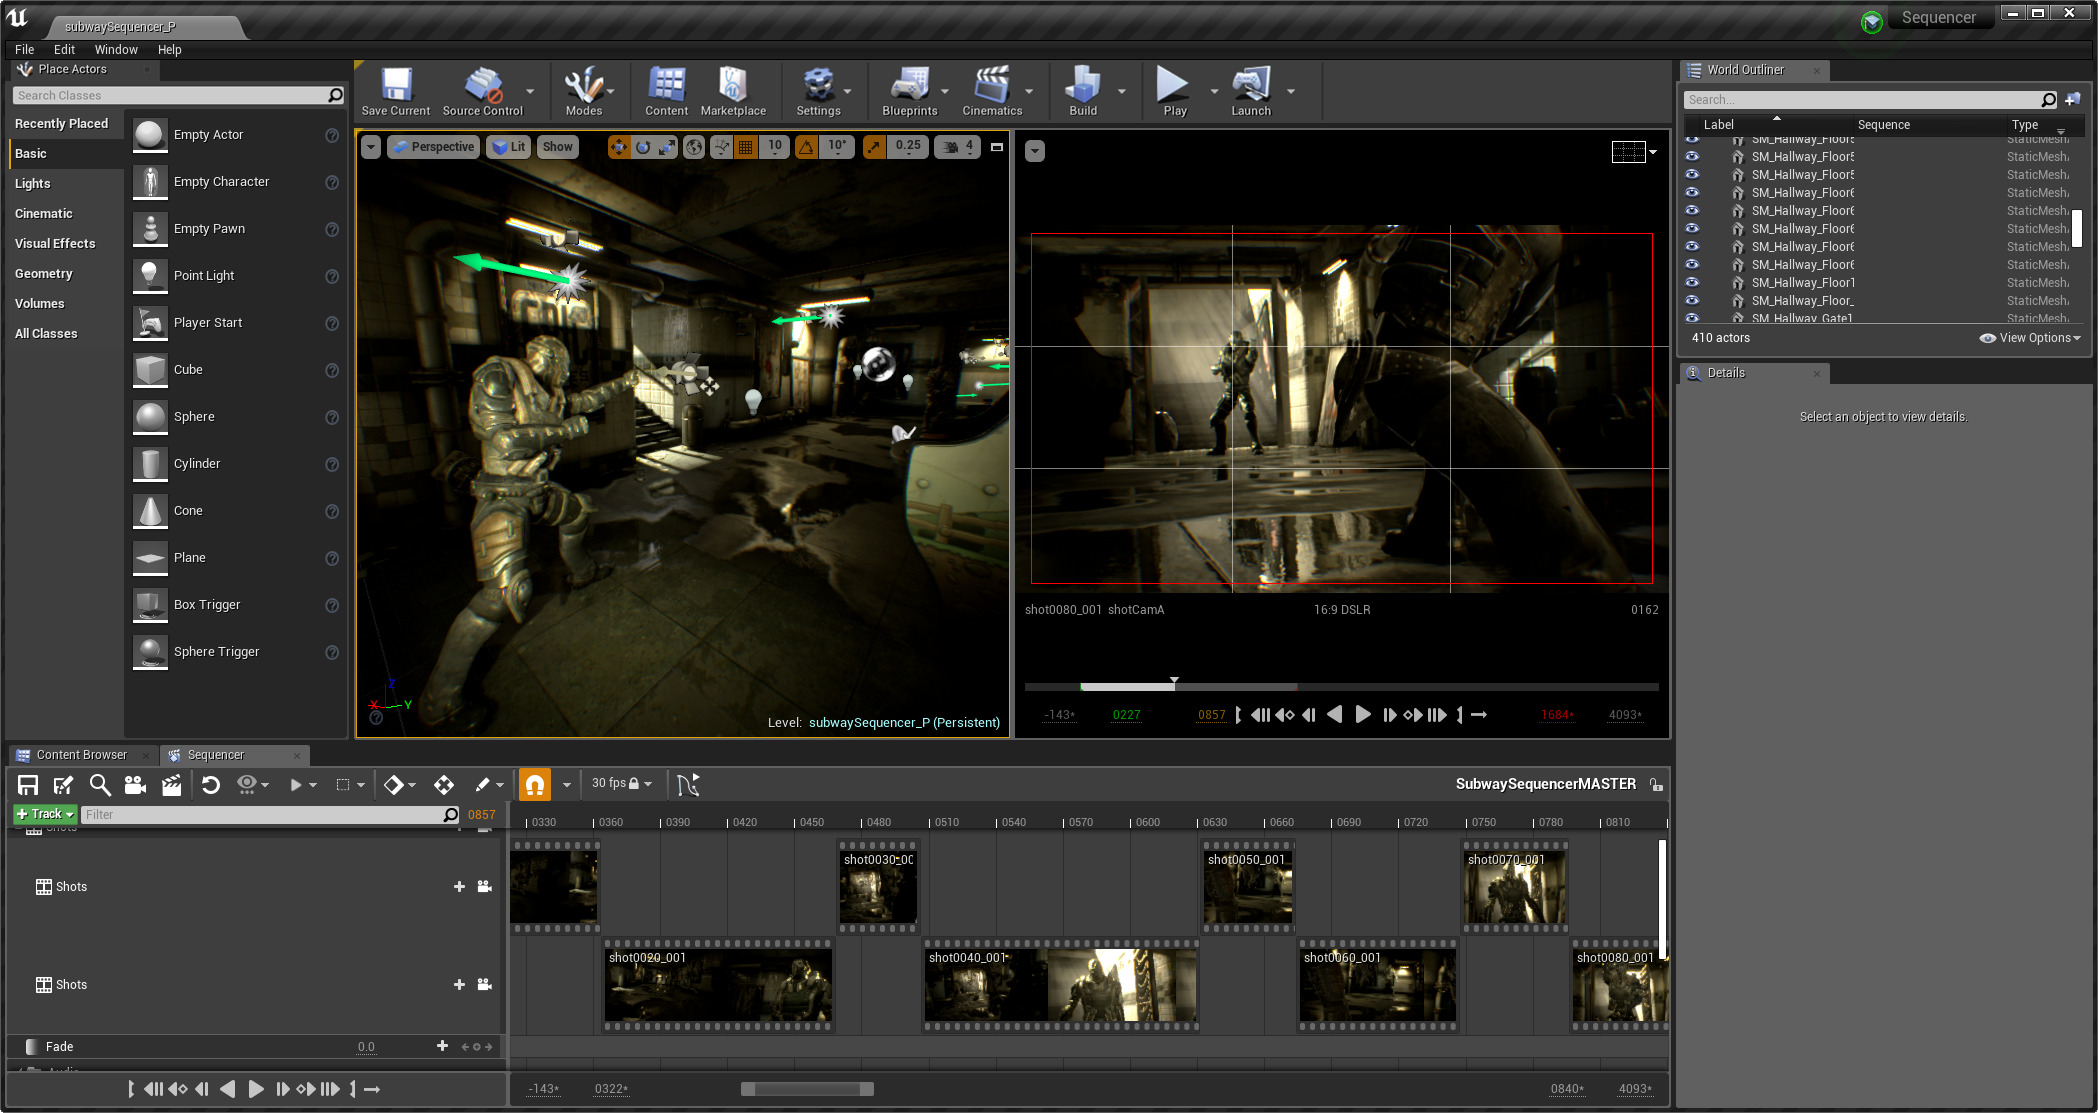
Task: Disable the snapping magnet in Sequencer
Action: (x=534, y=785)
